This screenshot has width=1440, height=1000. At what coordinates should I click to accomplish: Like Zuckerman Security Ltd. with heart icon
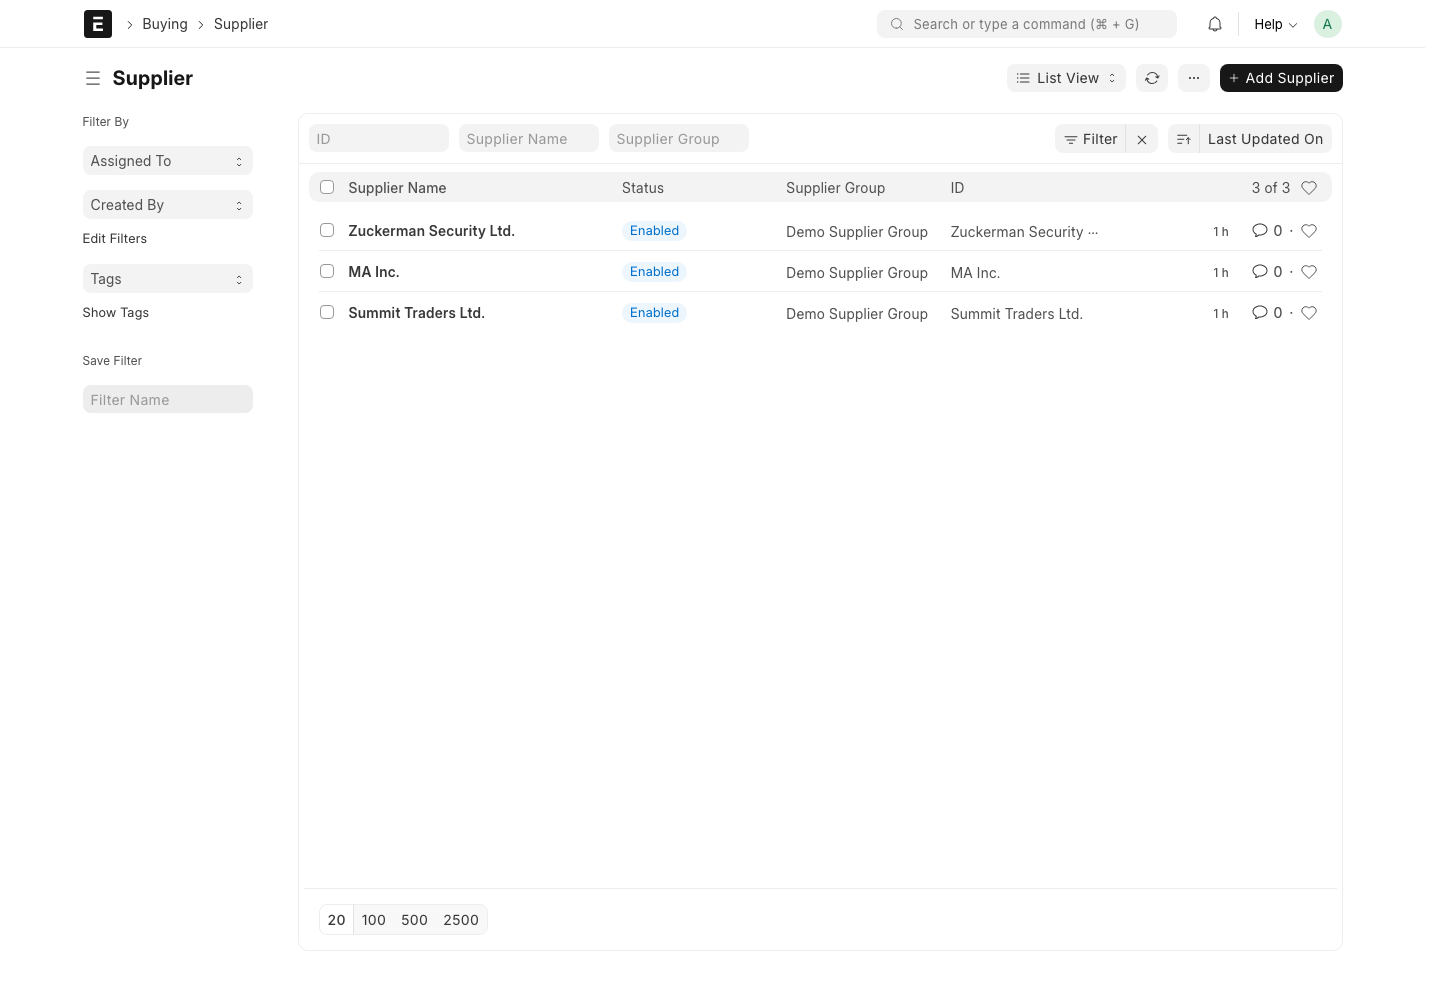click(x=1309, y=231)
